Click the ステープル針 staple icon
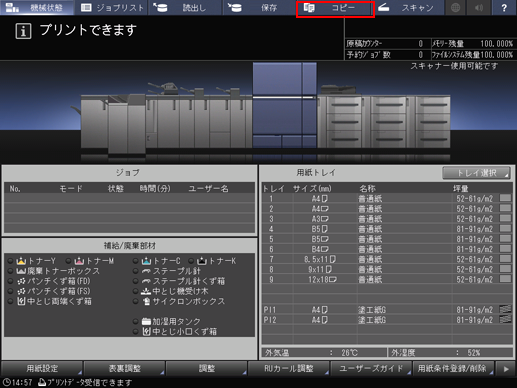The image size is (517, 388). click(x=146, y=271)
